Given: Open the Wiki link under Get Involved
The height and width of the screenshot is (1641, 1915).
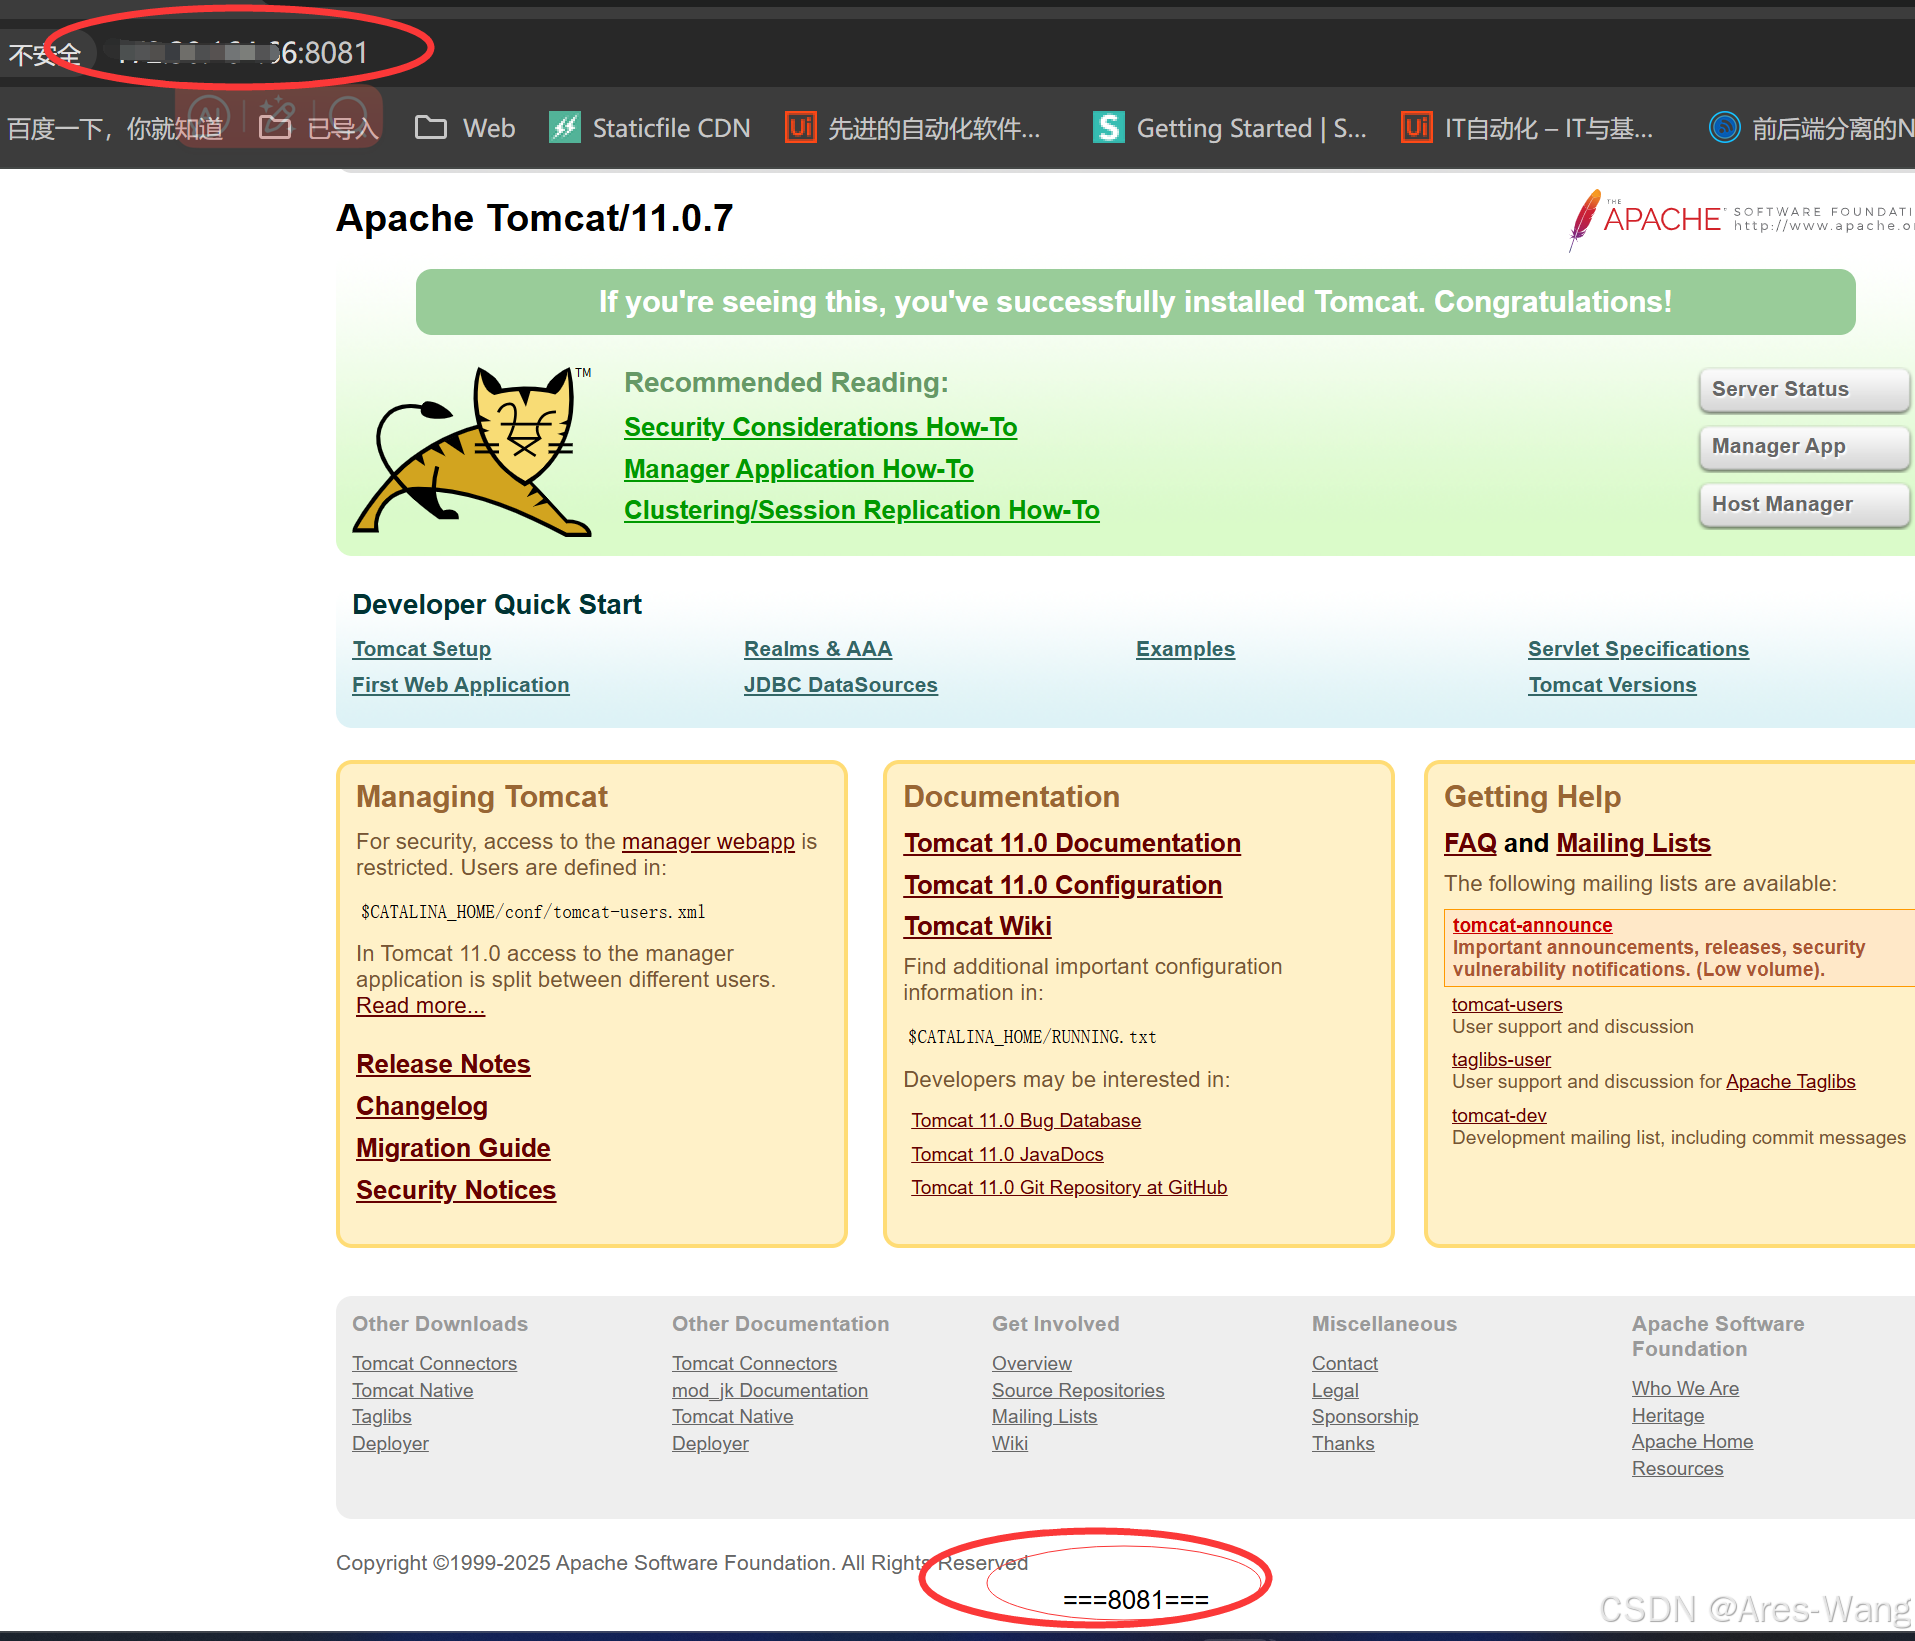Looking at the screenshot, I should pyautogui.click(x=1009, y=1444).
